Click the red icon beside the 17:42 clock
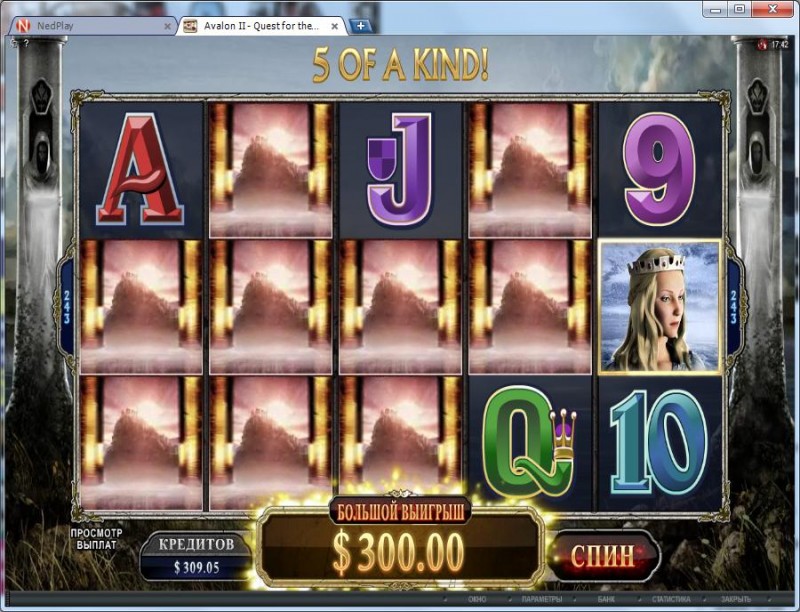Viewport: 800px width, 612px height. tap(762, 45)
